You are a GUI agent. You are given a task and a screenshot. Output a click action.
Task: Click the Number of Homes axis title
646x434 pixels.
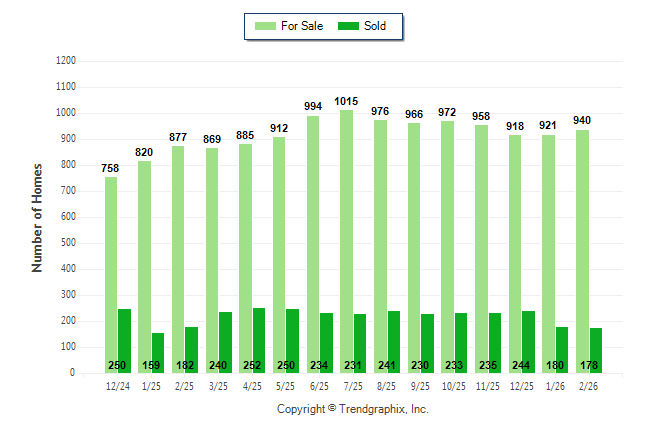[37, 217]
